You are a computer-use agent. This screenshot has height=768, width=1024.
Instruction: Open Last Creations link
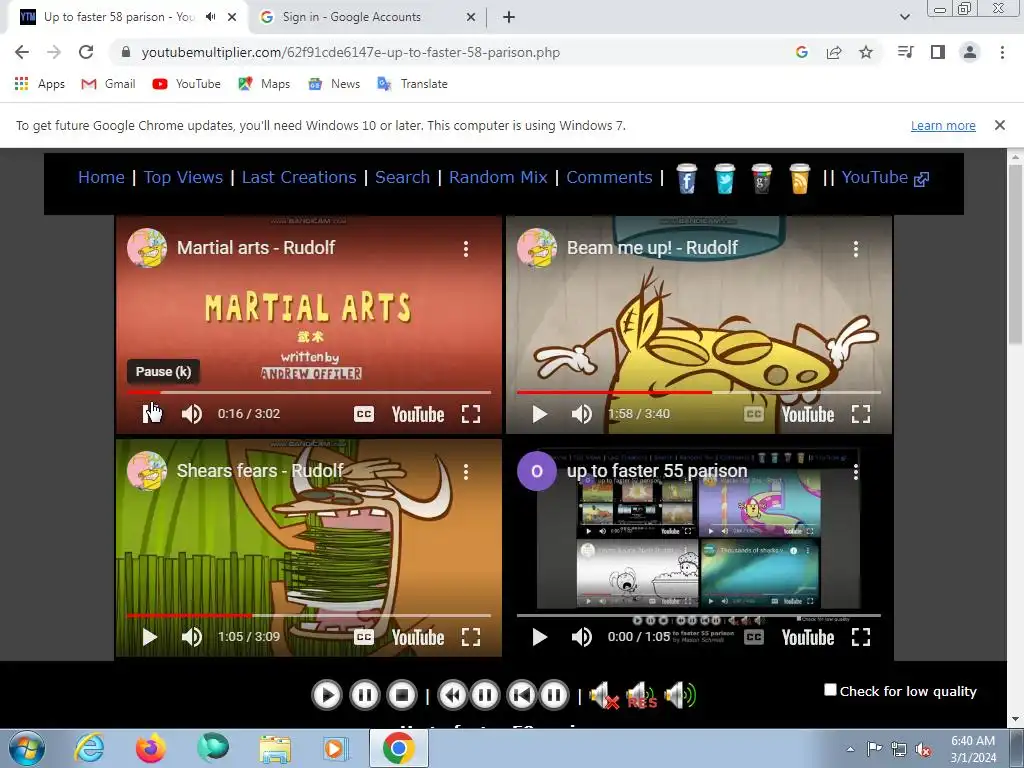point(299,177)
